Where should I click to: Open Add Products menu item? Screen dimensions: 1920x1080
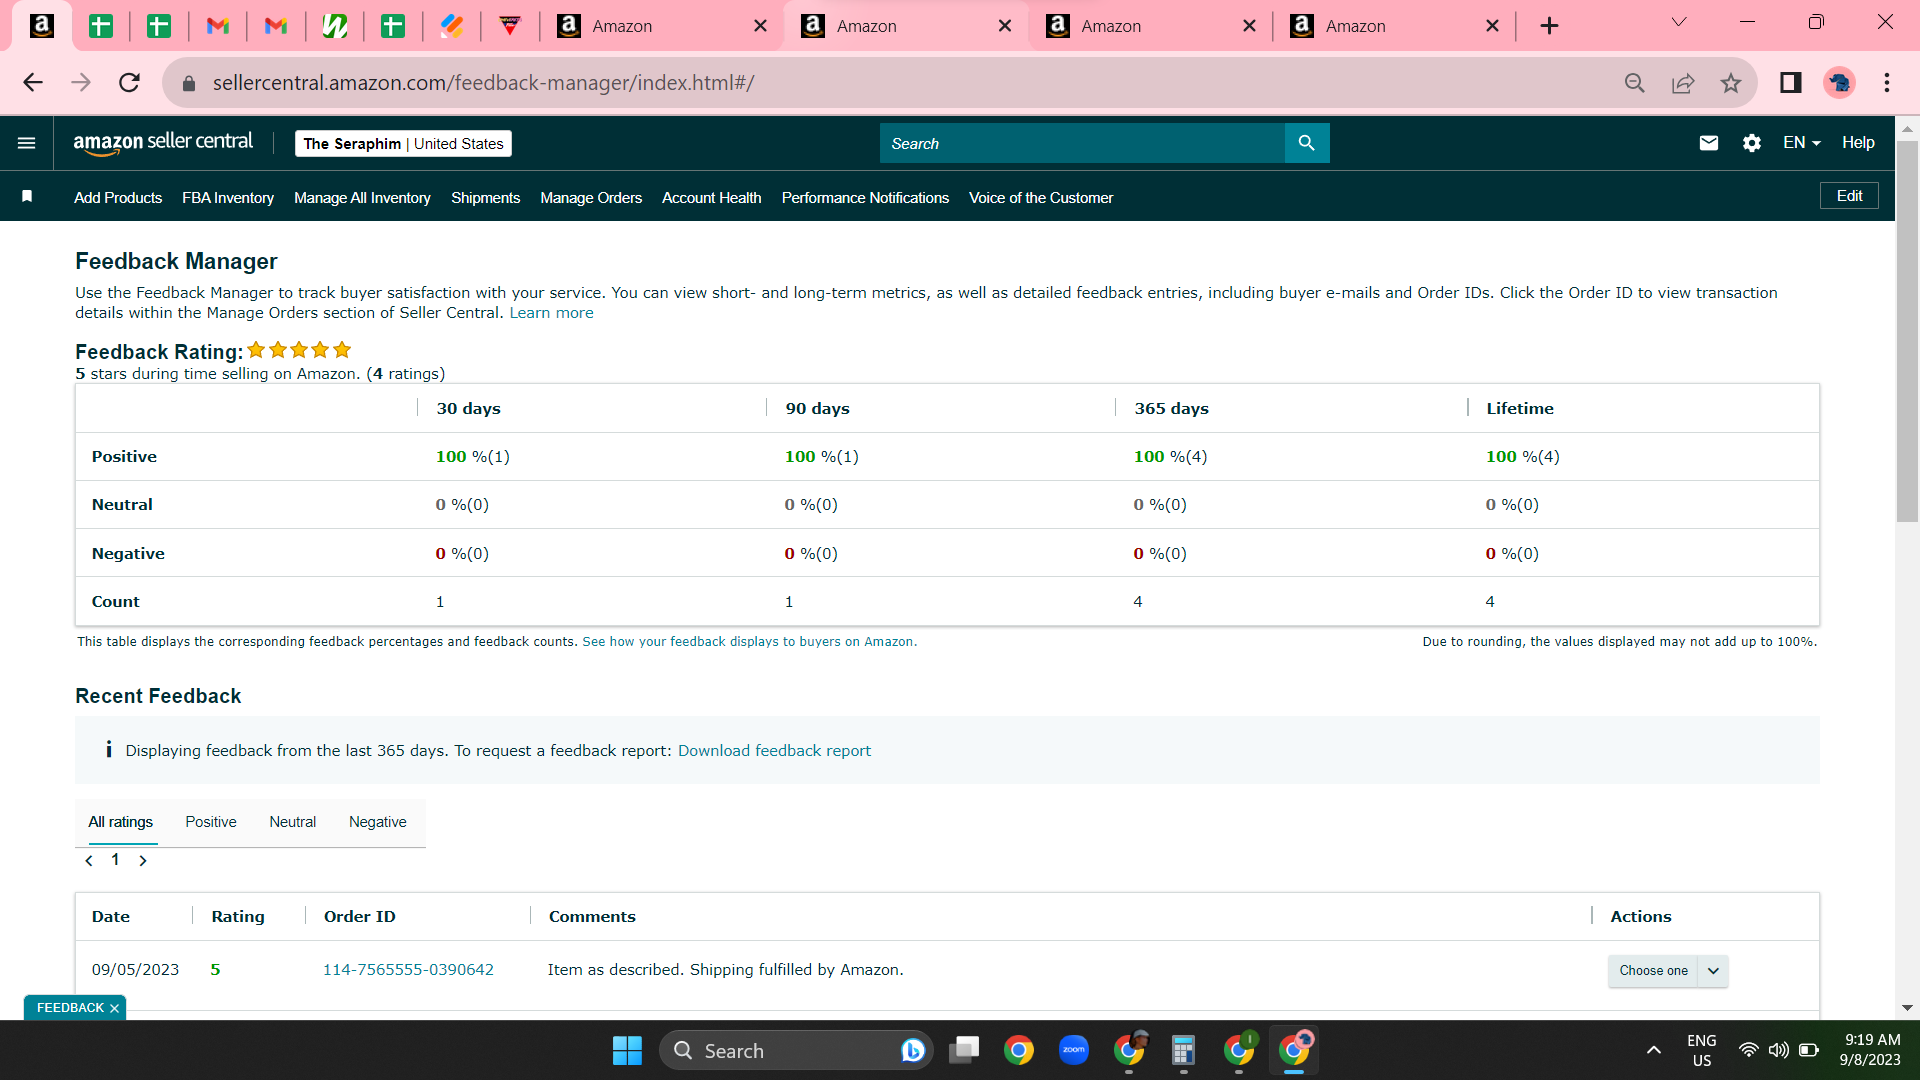click(x=118, y=198)
